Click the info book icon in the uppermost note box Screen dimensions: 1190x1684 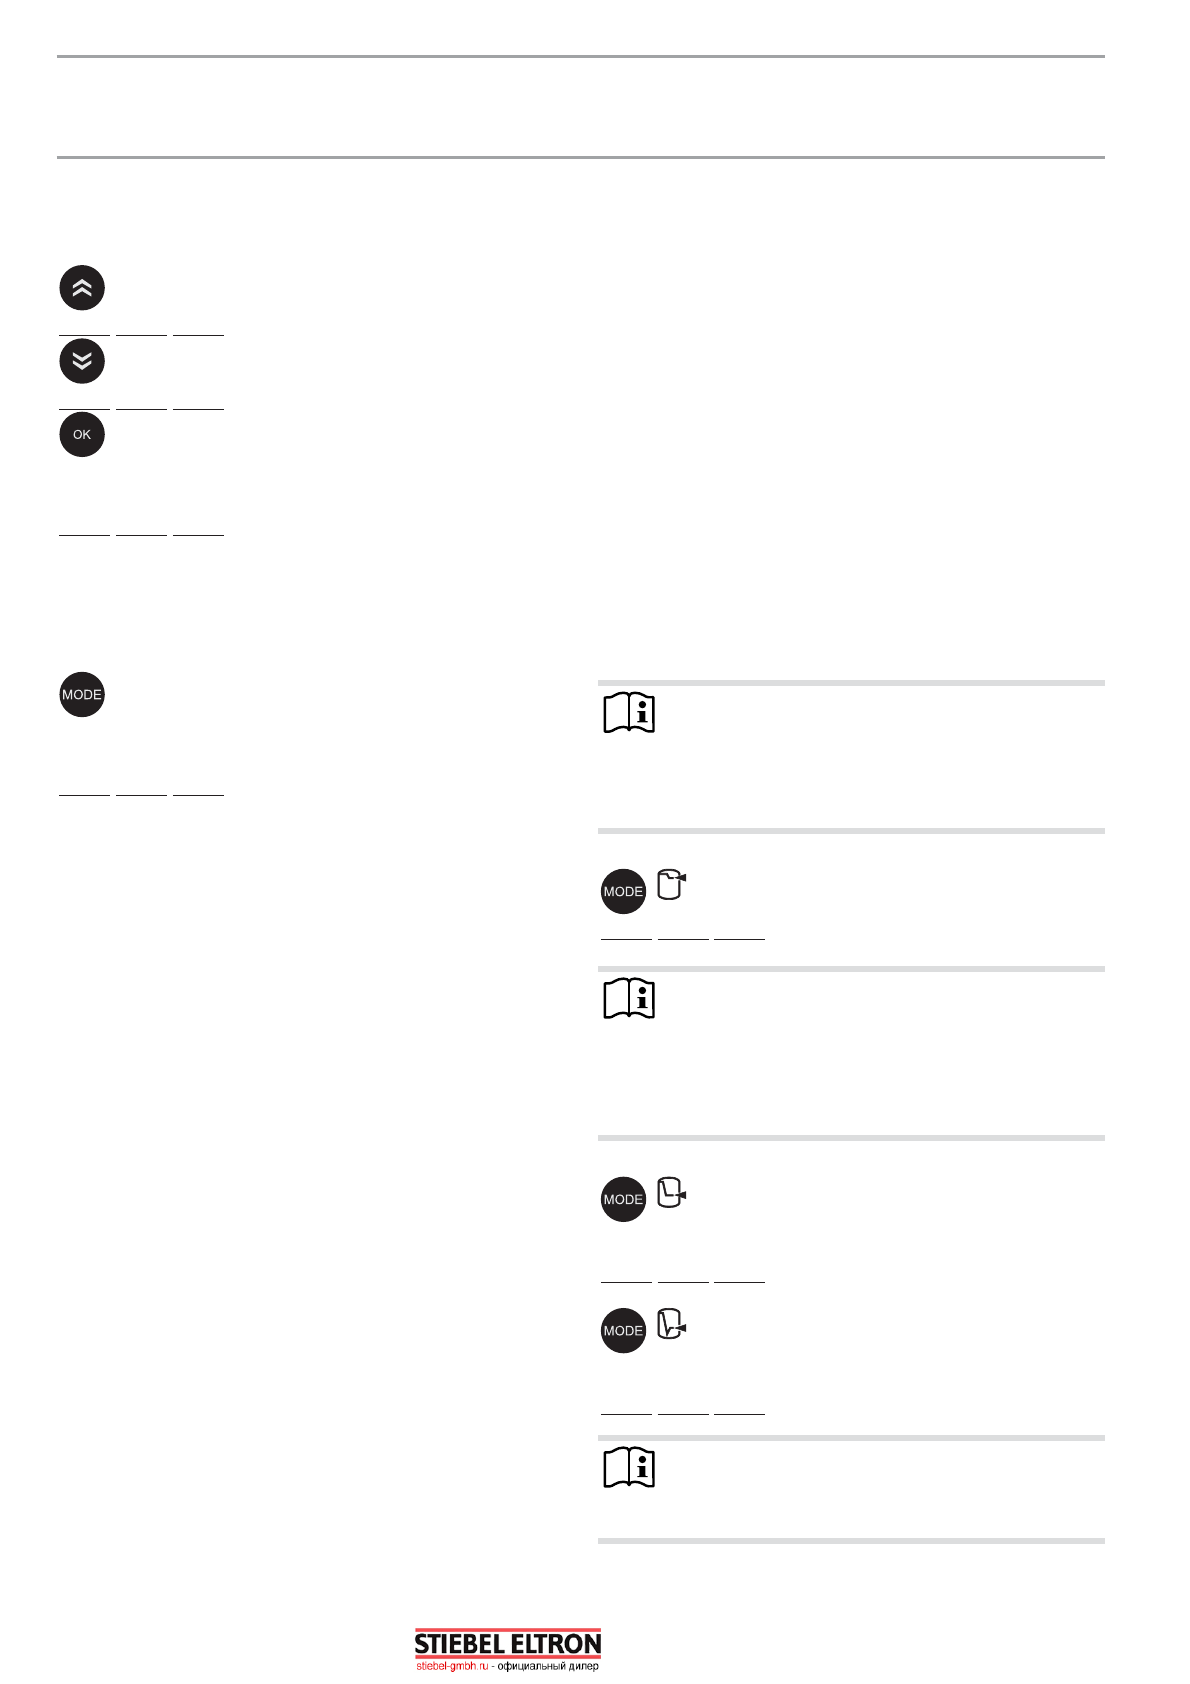click(x=629, y=713)
